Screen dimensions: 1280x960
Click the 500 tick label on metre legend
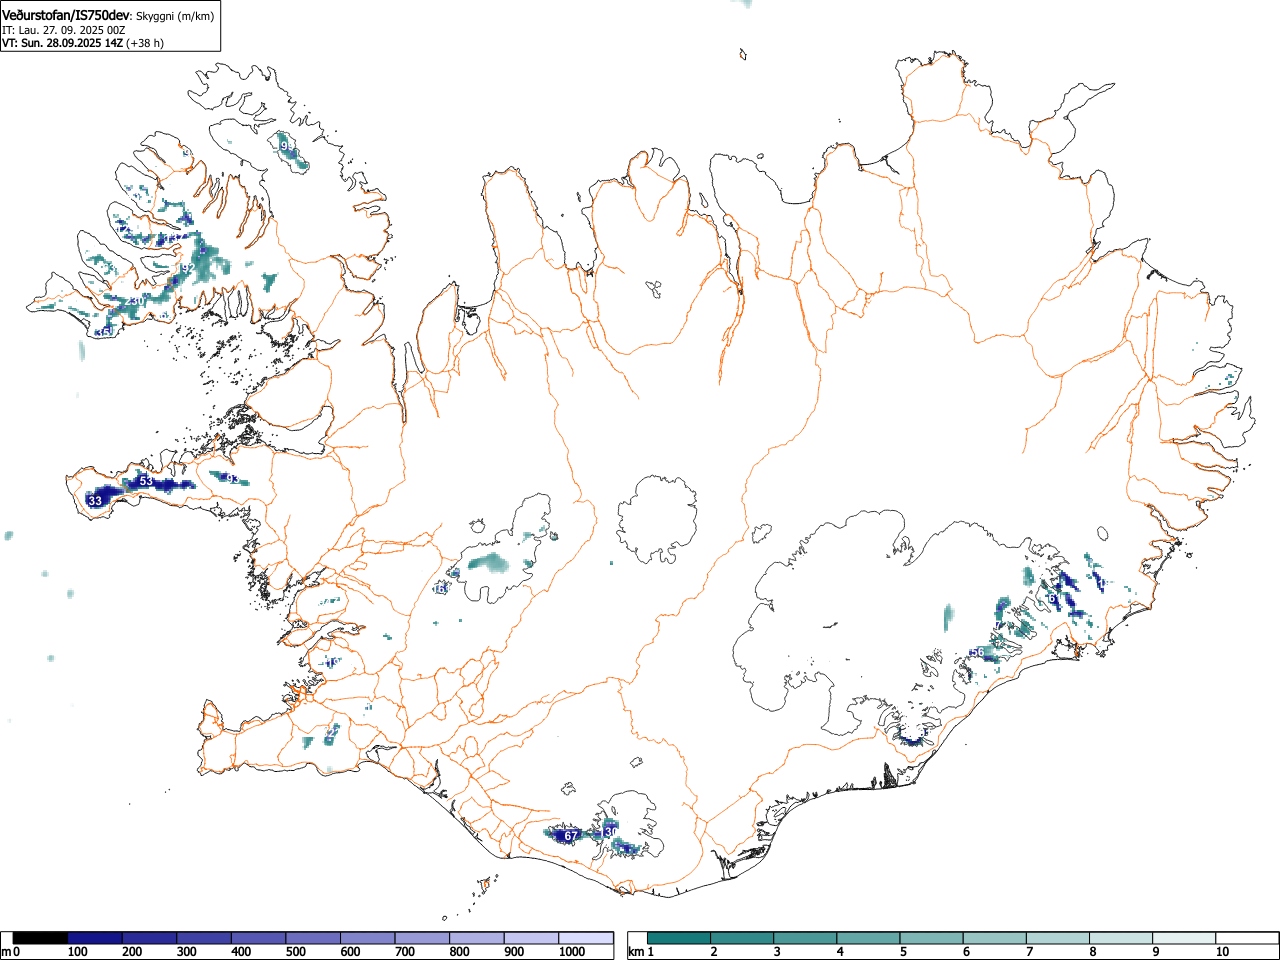coord(295,952)
